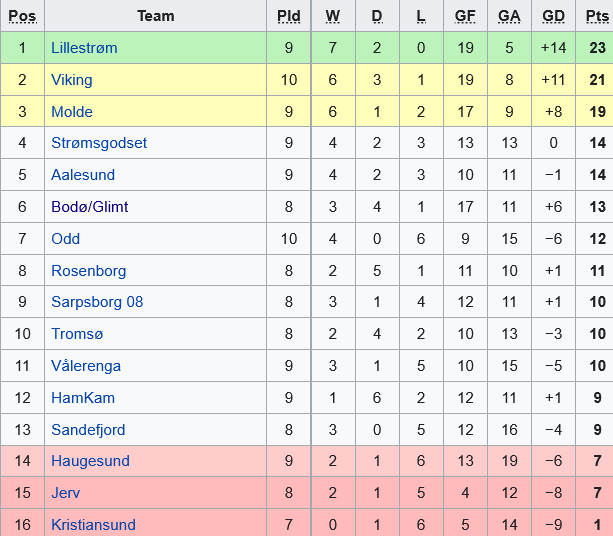This screenshot has height=536, width=613.
Task: Select the Tromsø team link
Action: pos(77,334)
